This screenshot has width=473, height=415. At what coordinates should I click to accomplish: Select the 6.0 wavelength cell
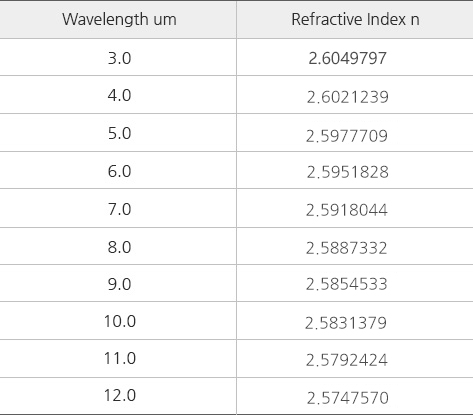pos(119,171)
